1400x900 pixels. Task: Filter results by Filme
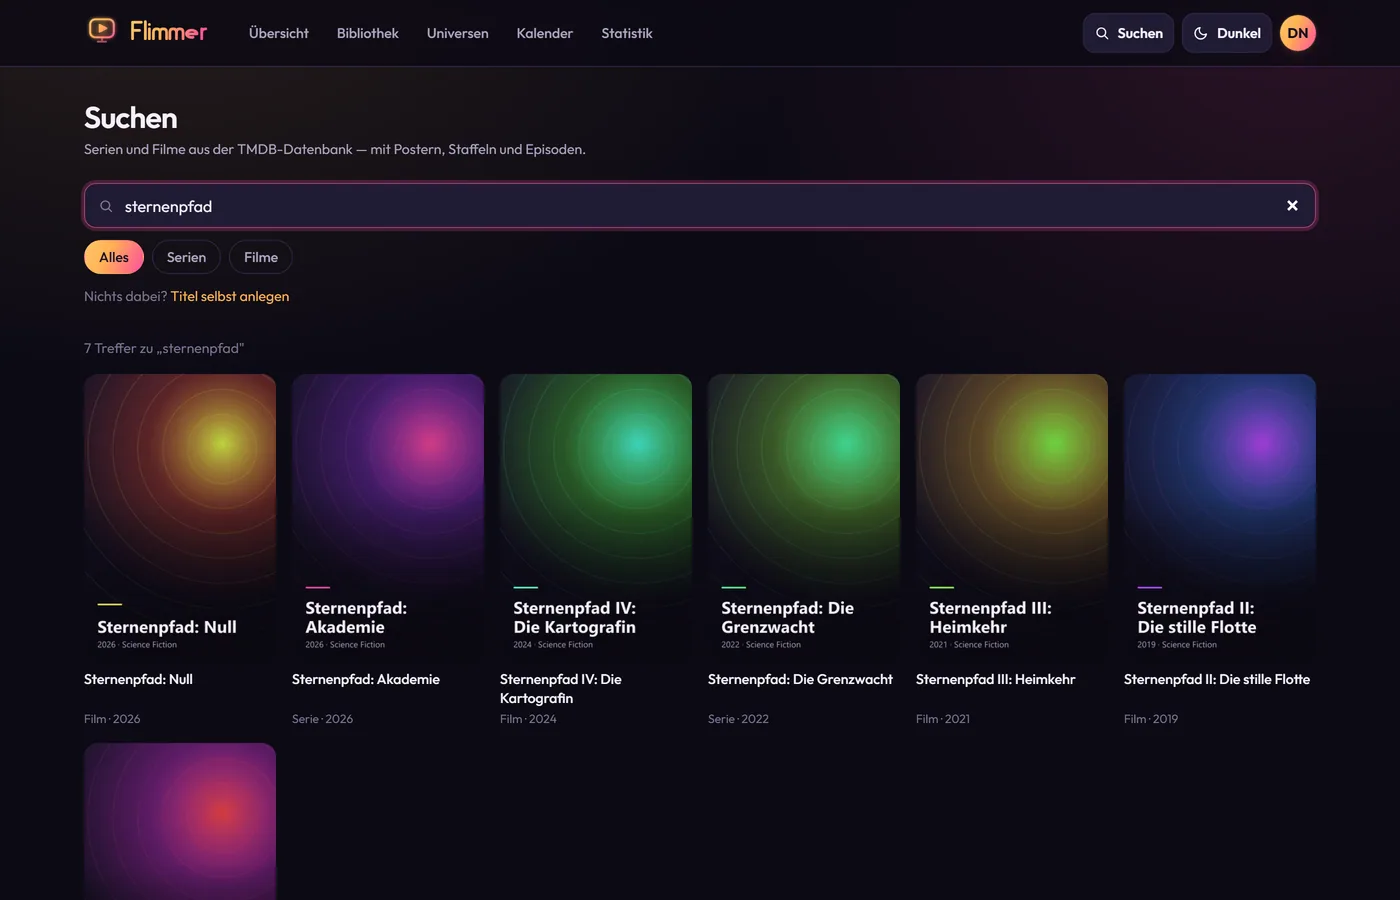pyautogui.click(x=261, y=257)
